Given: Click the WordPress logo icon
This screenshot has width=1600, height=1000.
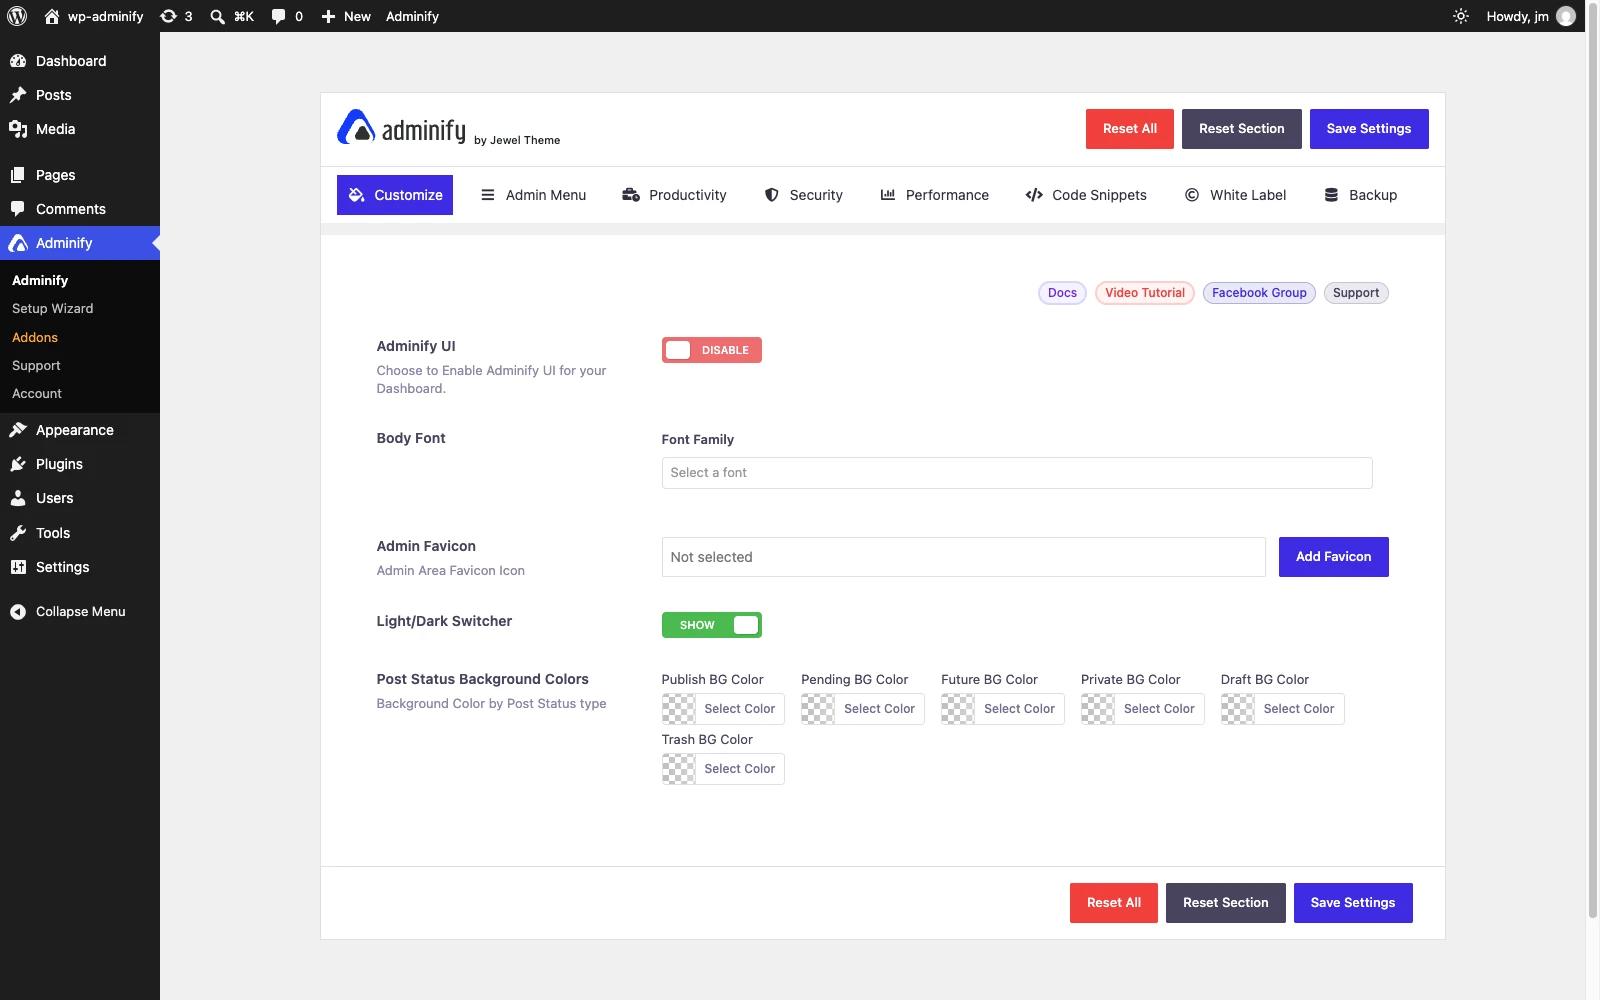Looking at the screenshot, I should click(17, 16).
